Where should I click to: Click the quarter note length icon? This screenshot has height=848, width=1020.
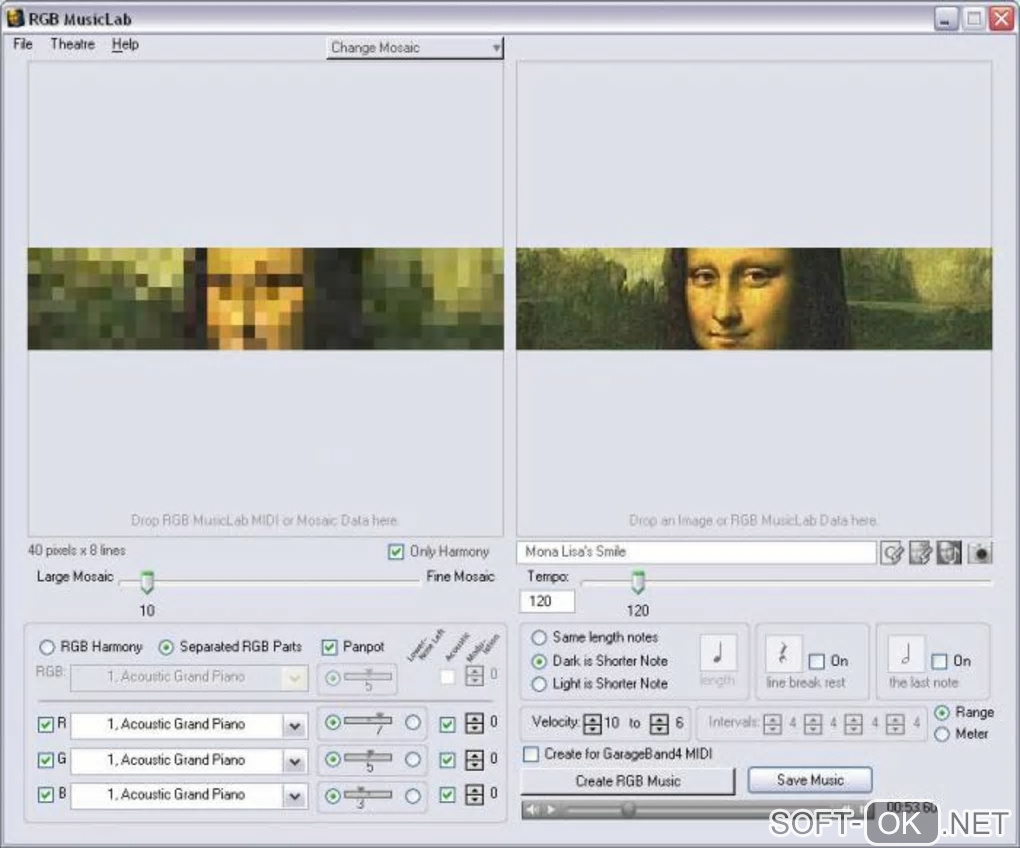click(718, 653)
